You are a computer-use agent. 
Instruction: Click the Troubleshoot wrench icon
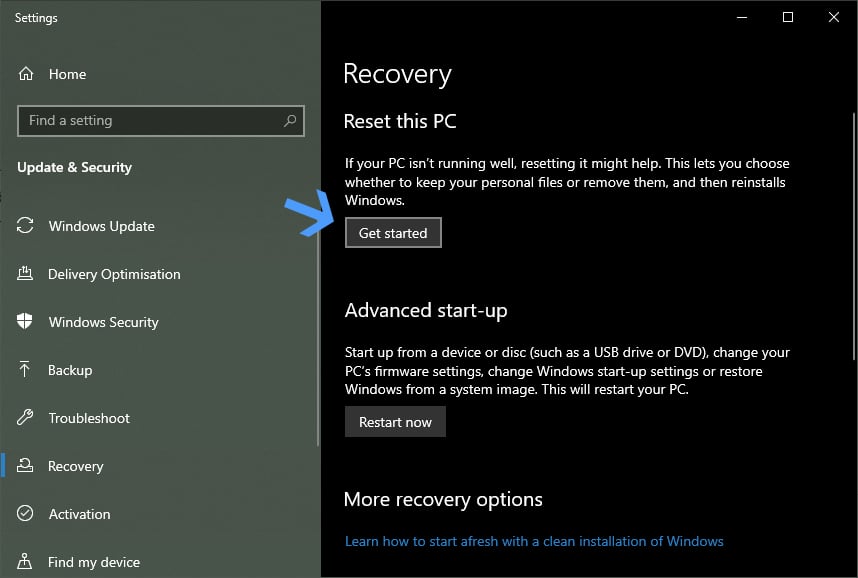(x=24, y=418)
